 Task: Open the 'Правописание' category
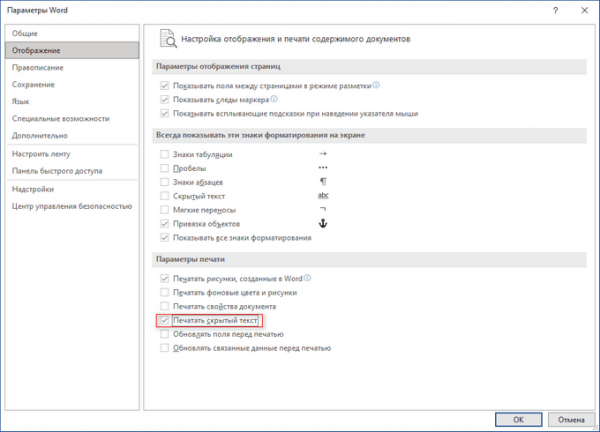[x=72, y=67]
